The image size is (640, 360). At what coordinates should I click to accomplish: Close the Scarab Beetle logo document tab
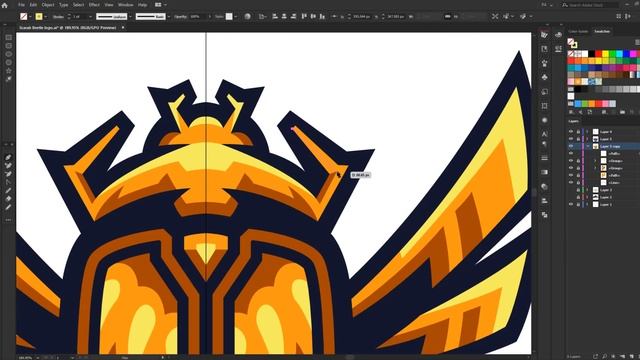123,28
